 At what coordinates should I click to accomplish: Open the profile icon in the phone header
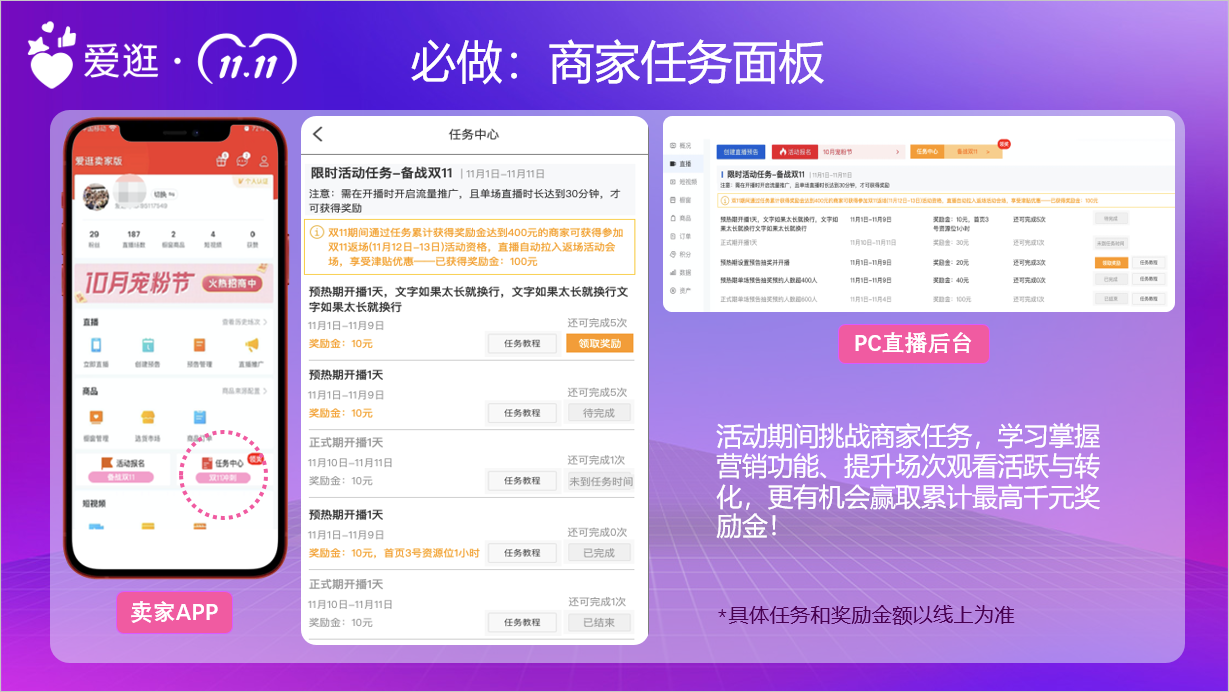tap(264, 161)
